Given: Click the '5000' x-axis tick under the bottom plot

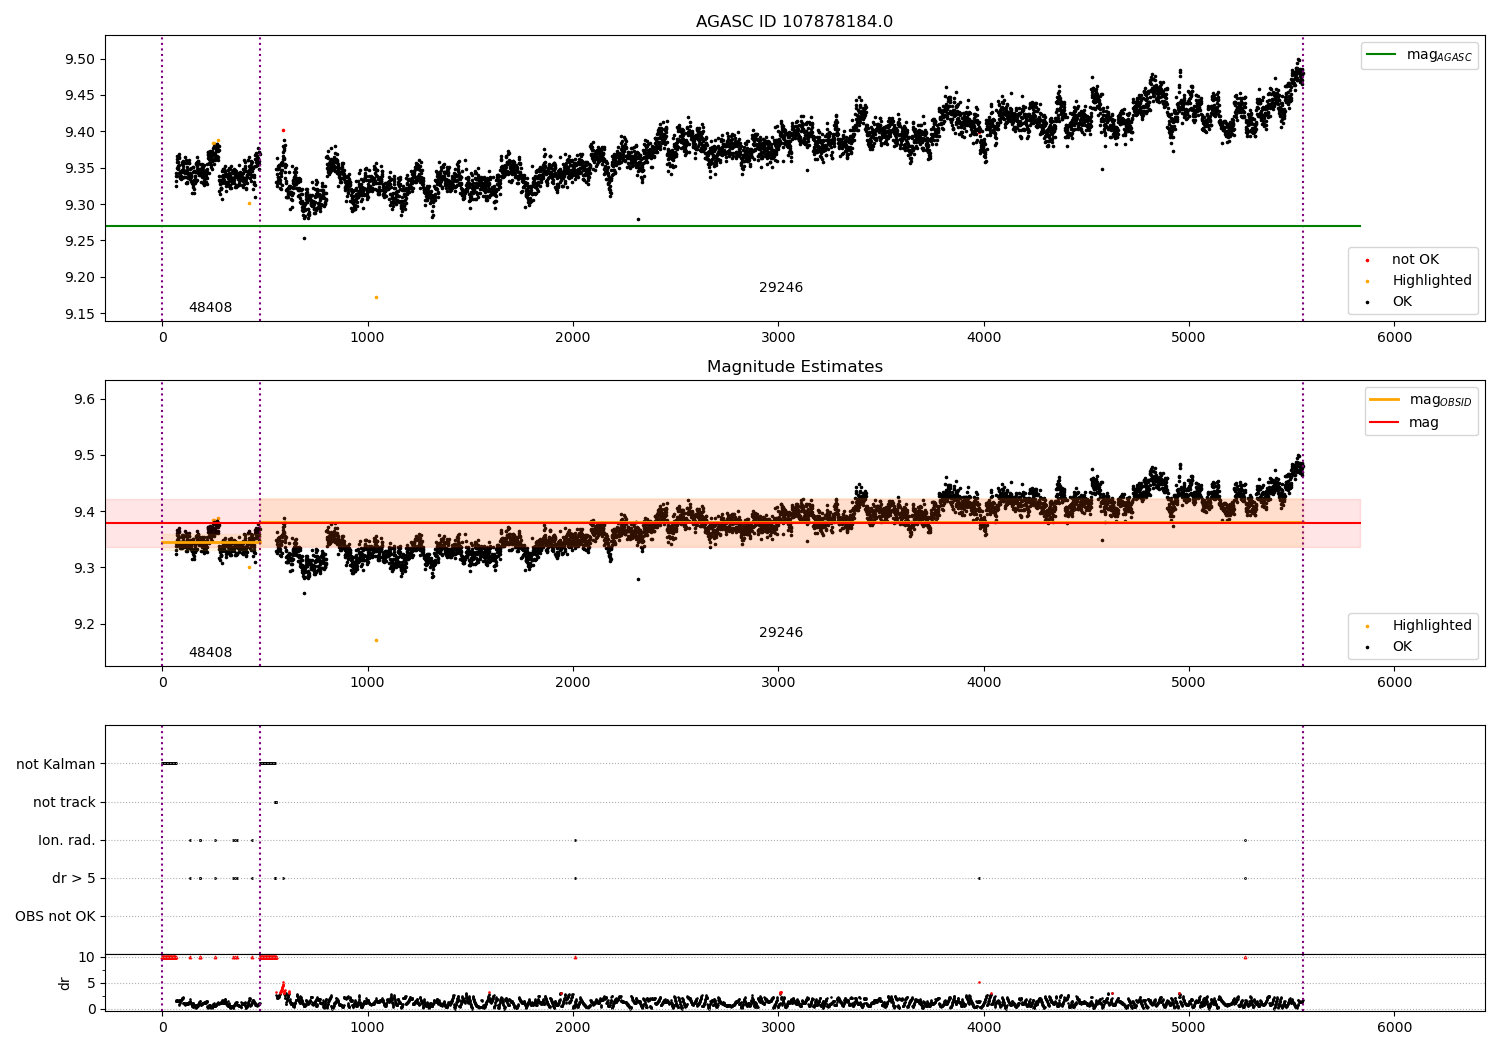Looking at the screenshot, I should coord(1189,1027).
